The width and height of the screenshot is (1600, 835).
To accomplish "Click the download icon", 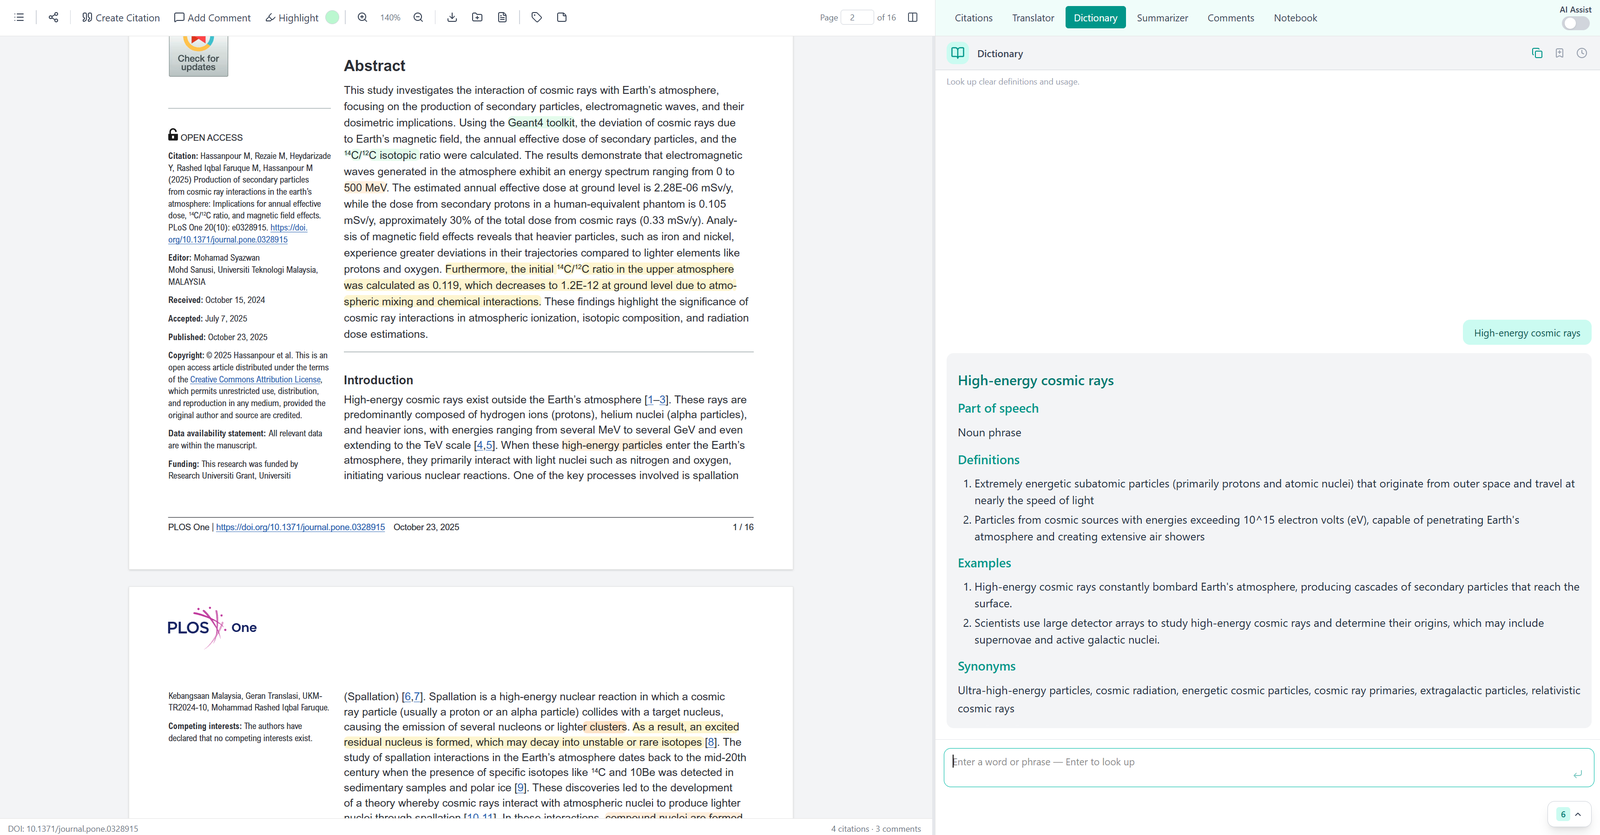I will pos(452,17).
